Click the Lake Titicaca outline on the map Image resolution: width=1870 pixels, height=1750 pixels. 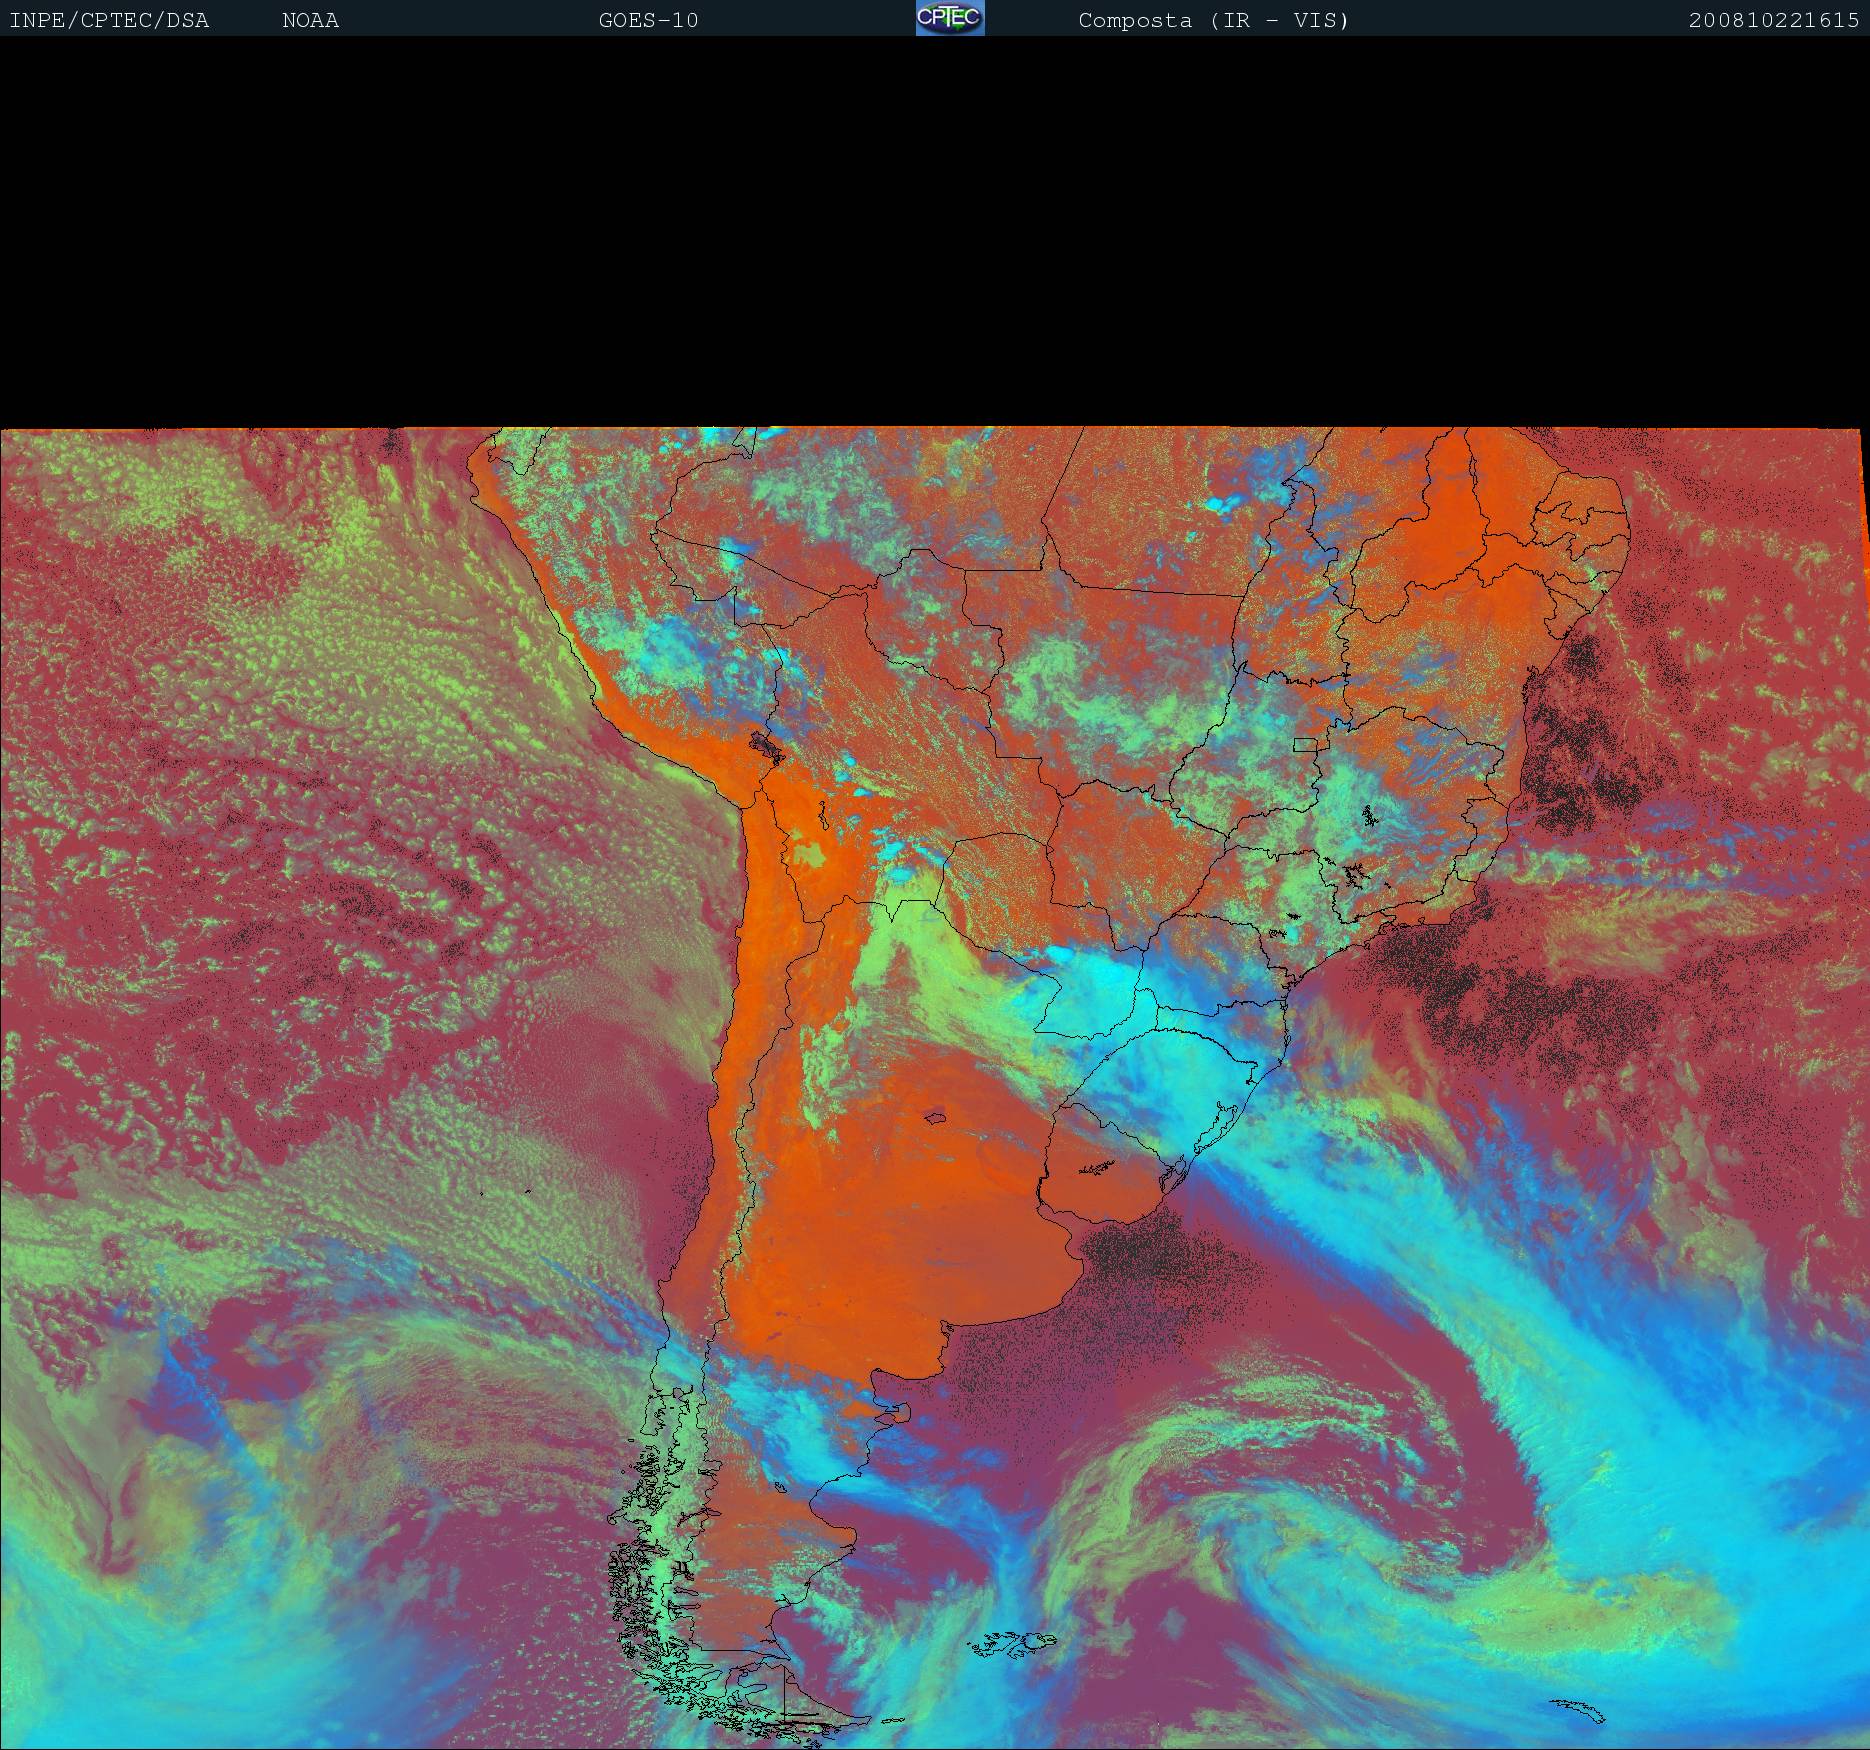(768, 747)
